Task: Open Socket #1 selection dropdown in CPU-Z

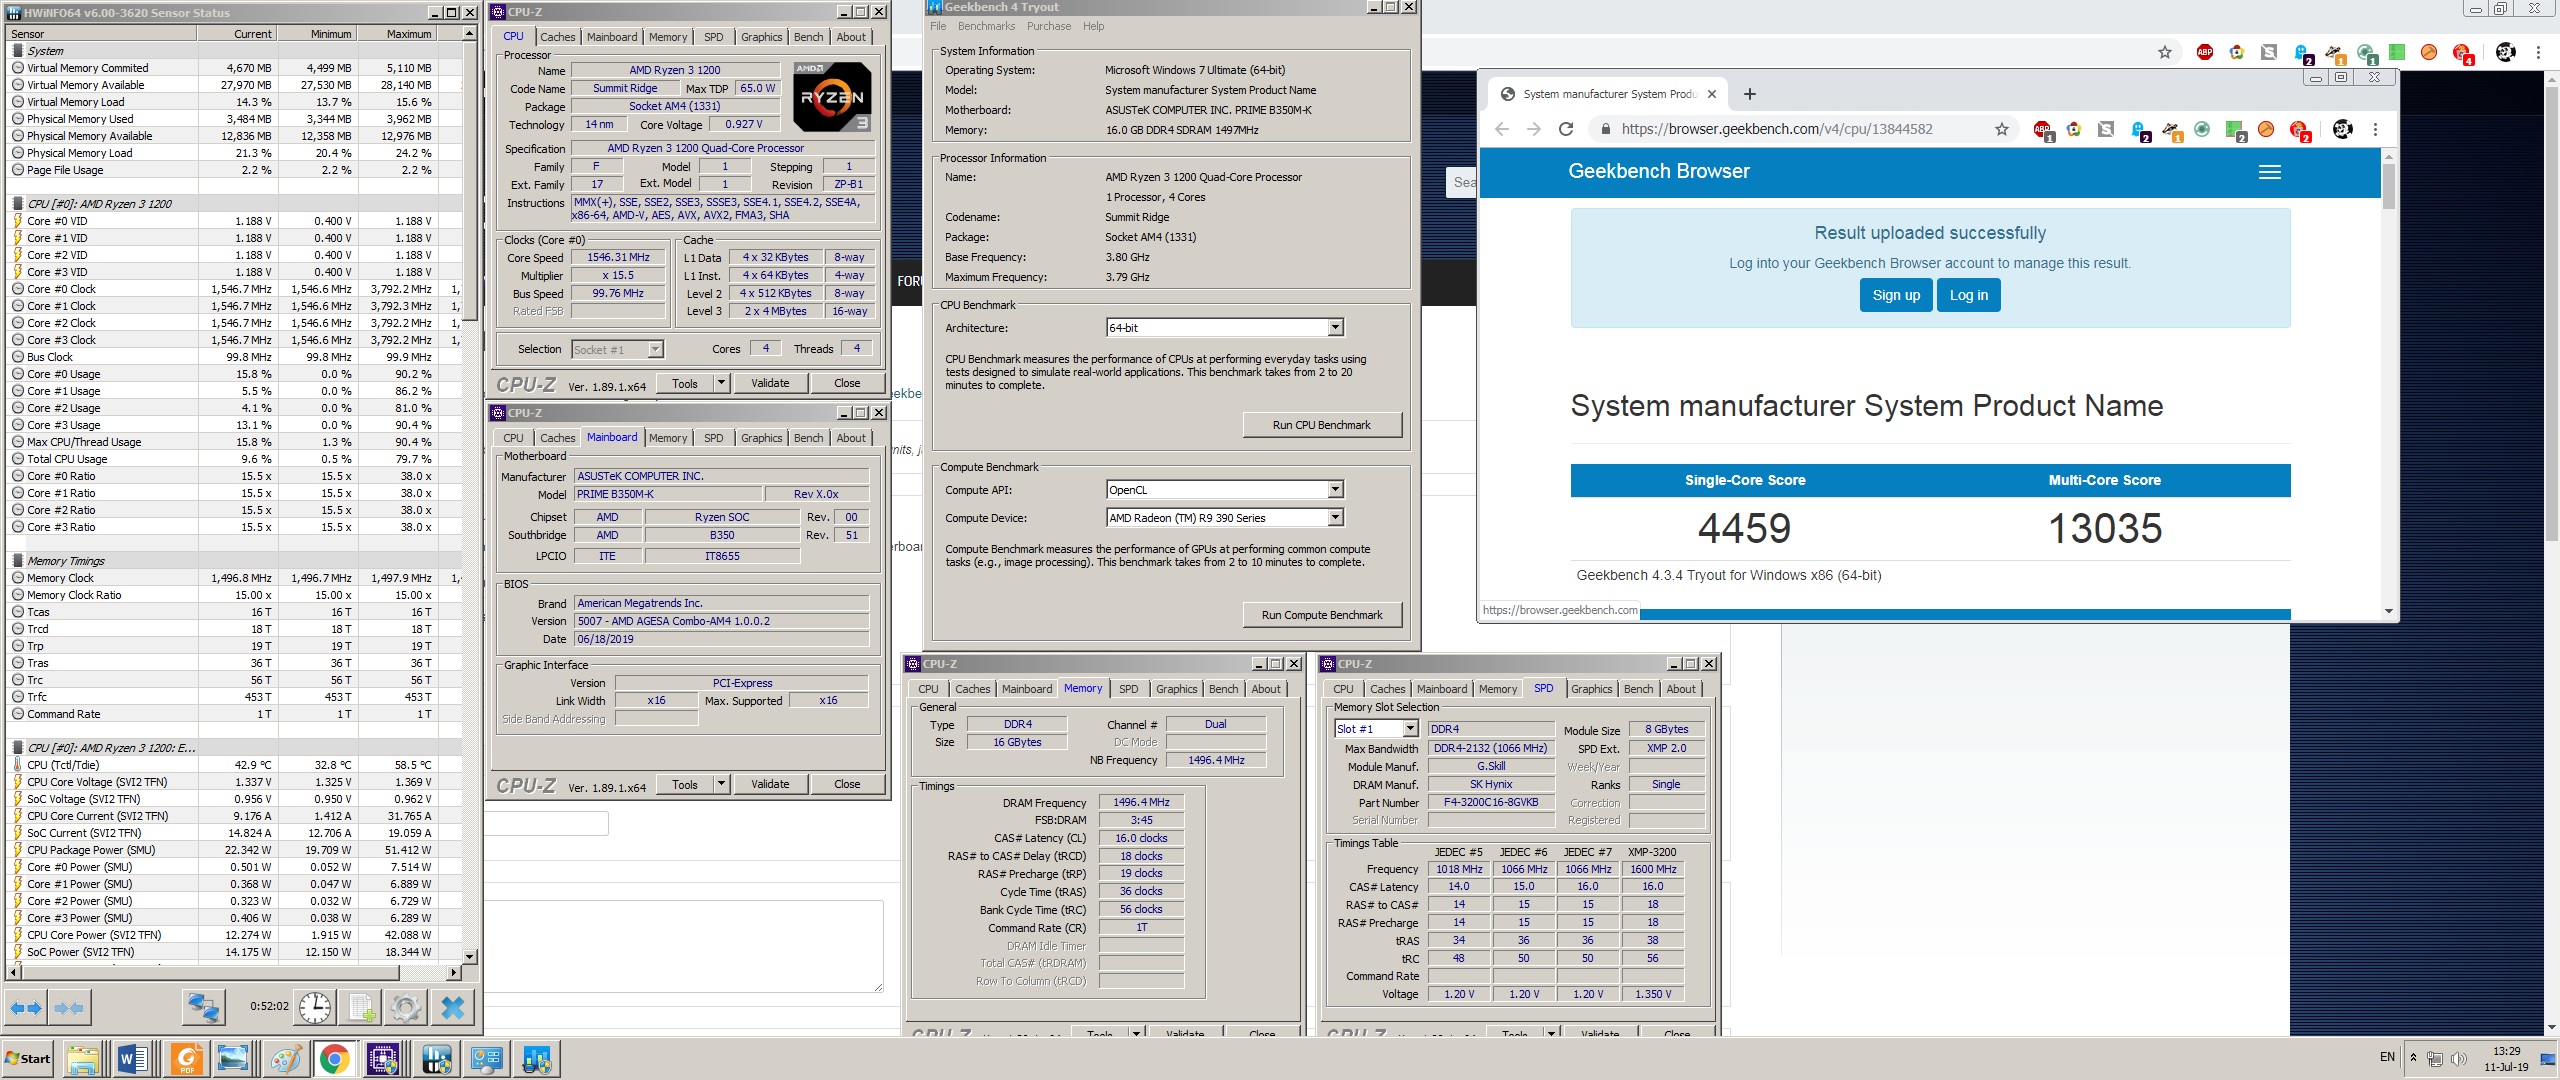Action: pyautogui.click(x=655, y=350)
